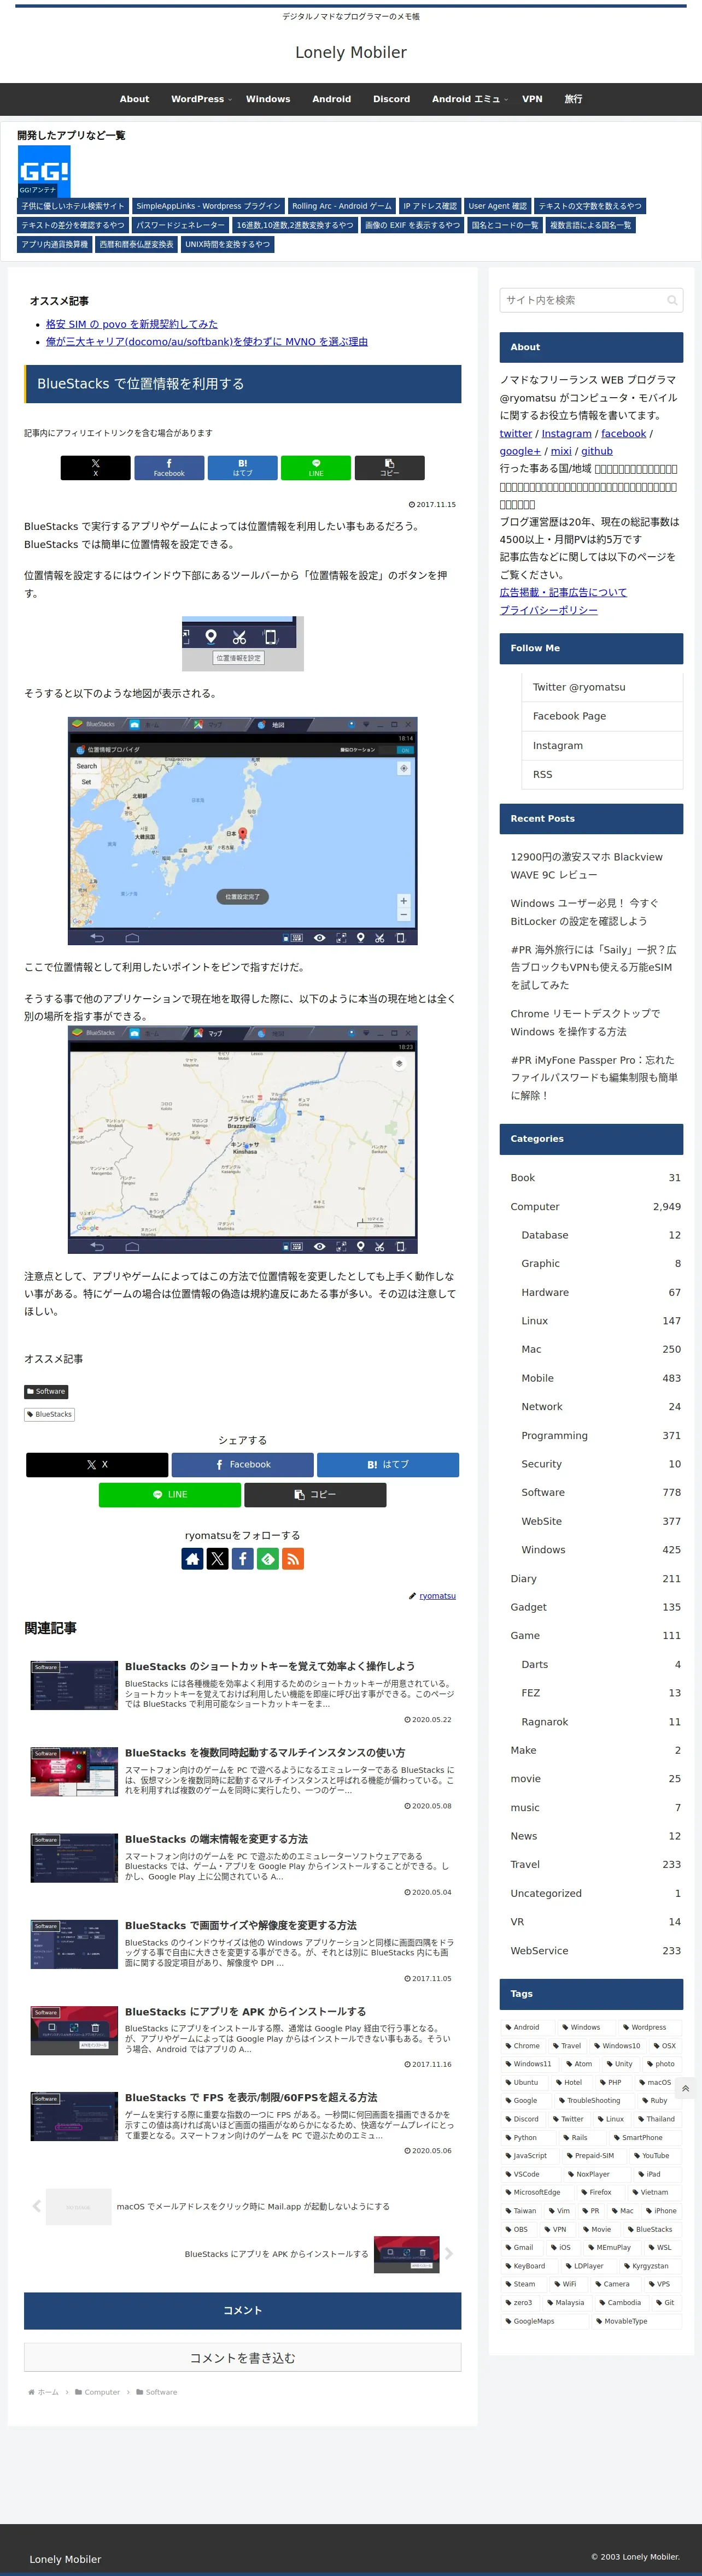Click green feedly follow icon

coord(268,1558)
